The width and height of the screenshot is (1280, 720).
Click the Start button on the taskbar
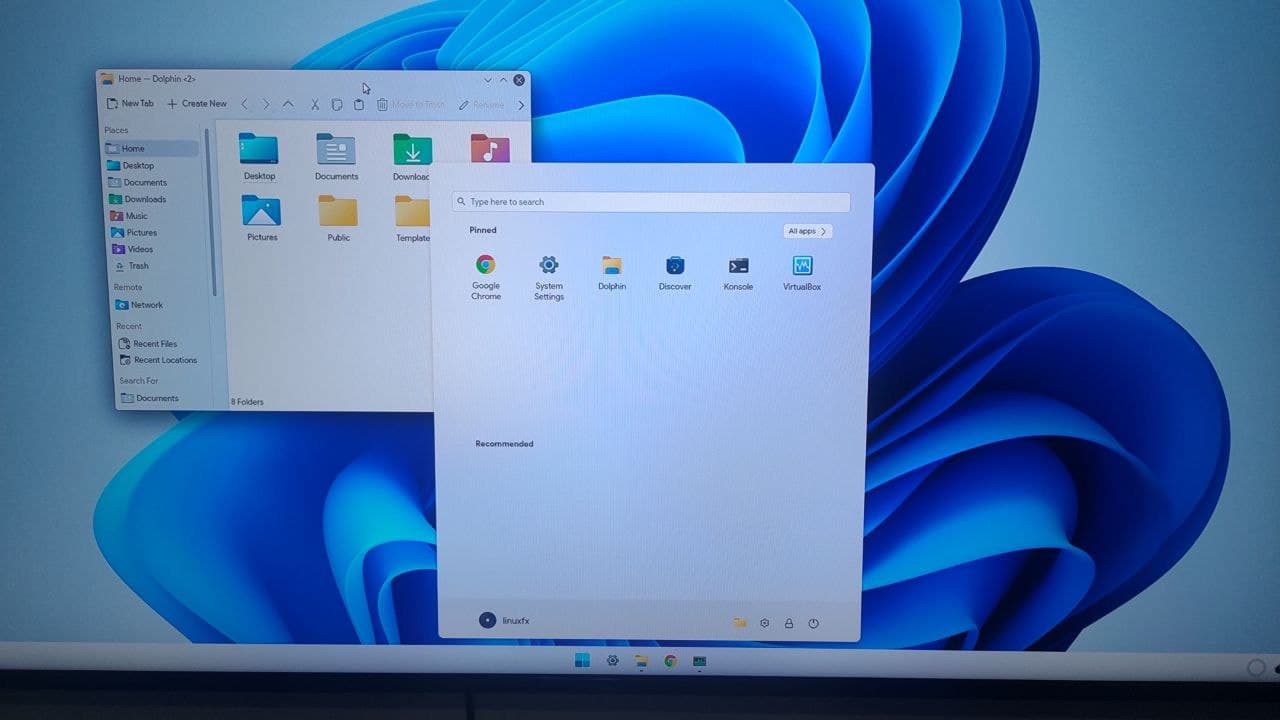[582, 660]
